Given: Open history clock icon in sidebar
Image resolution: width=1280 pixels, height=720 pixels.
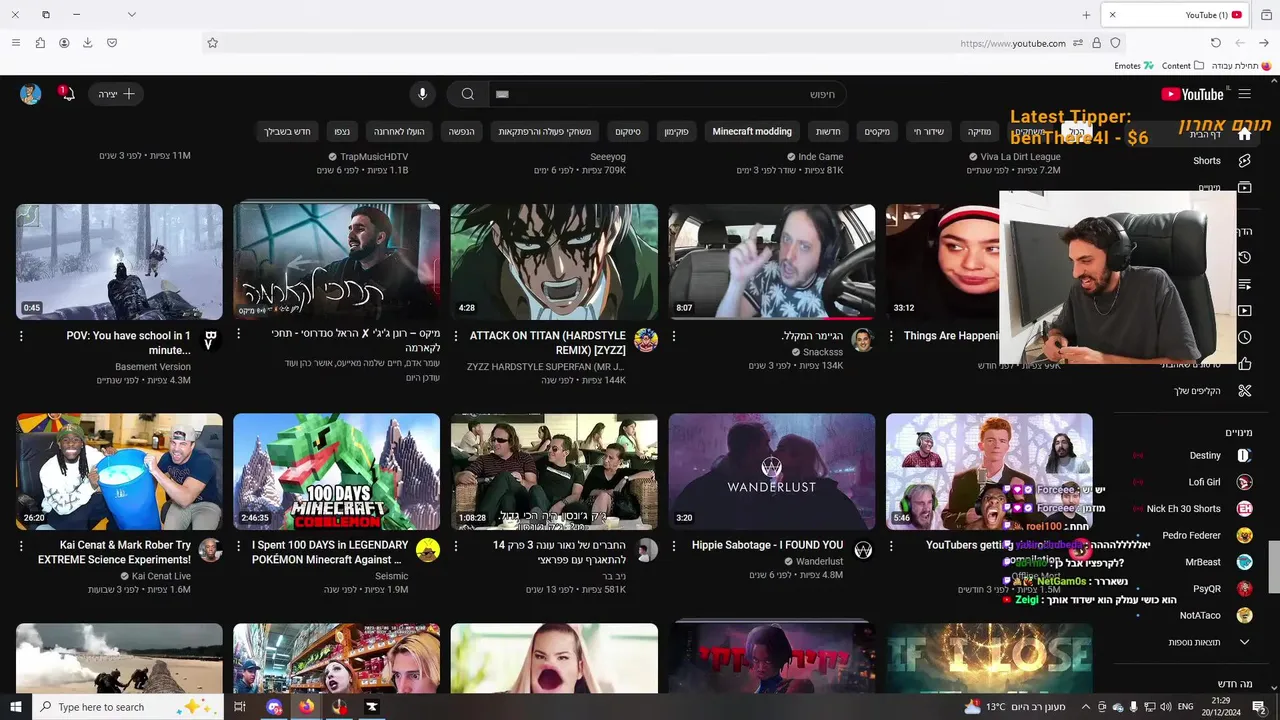Looking at the screenshot, I should tap(1245, 257).
